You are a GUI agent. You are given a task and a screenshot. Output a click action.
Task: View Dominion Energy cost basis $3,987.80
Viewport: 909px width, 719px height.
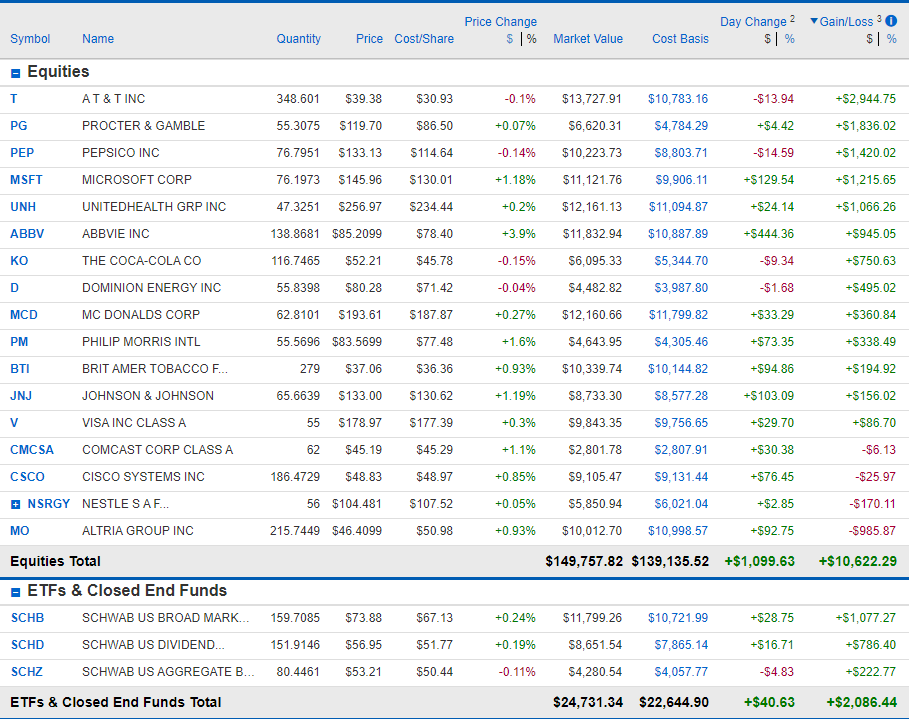point(681,288)
